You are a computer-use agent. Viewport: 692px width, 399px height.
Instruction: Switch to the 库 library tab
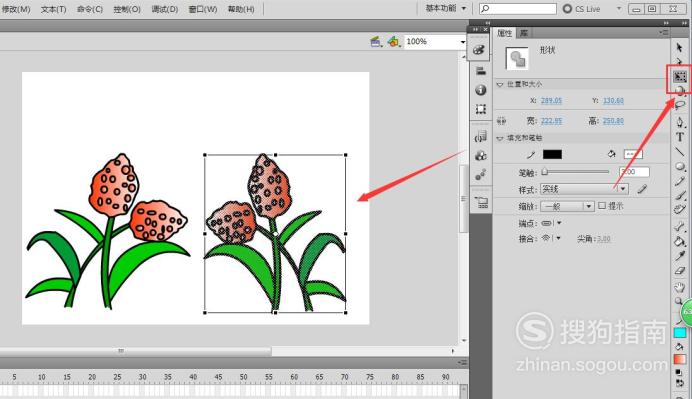pos(523,33)
